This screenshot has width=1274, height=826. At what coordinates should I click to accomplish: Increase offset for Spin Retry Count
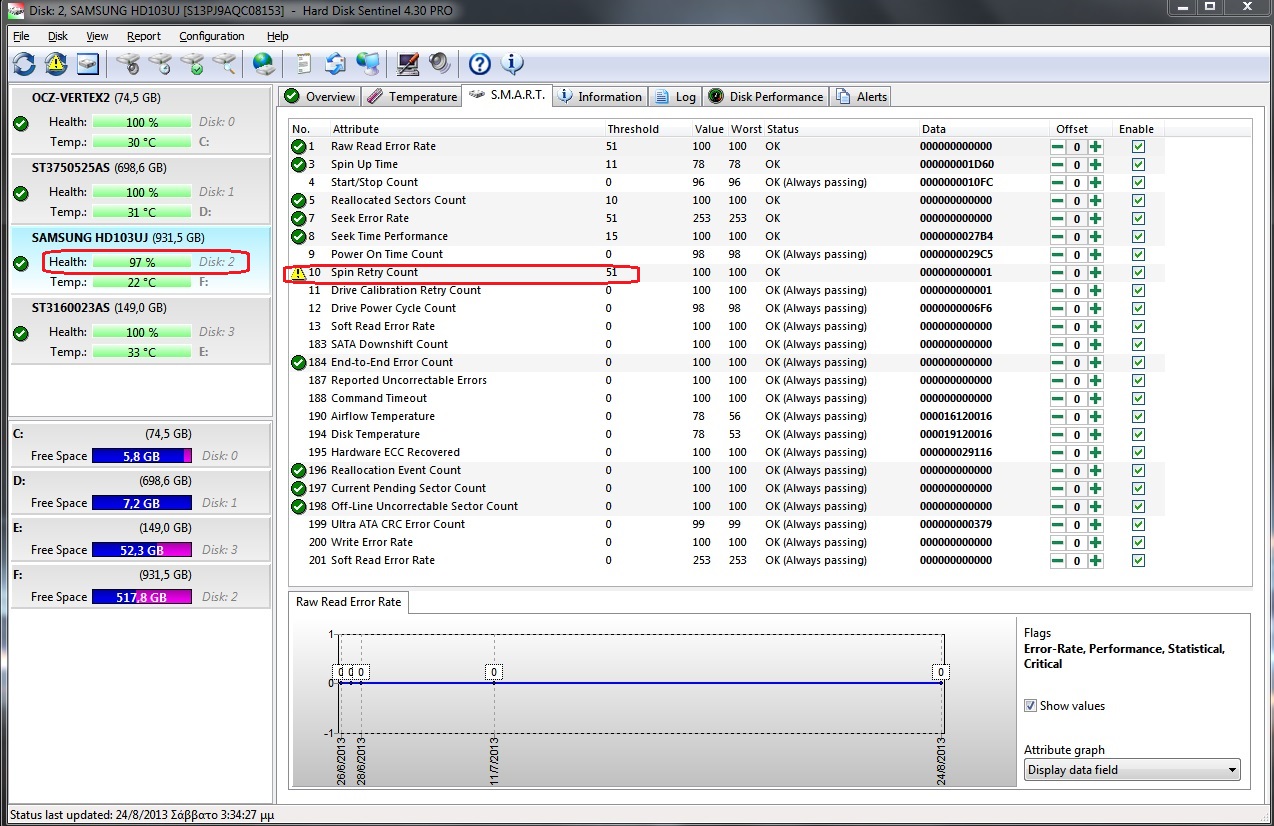1095,273
